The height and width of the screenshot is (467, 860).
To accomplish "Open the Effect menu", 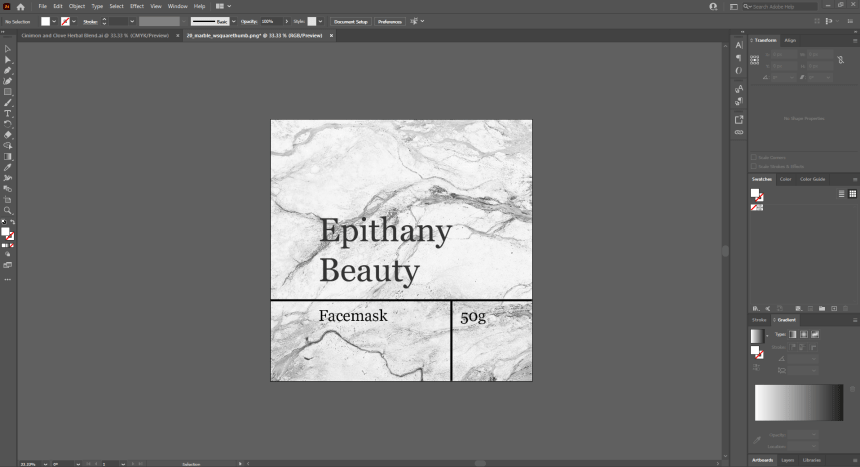I will click(137, 6).
